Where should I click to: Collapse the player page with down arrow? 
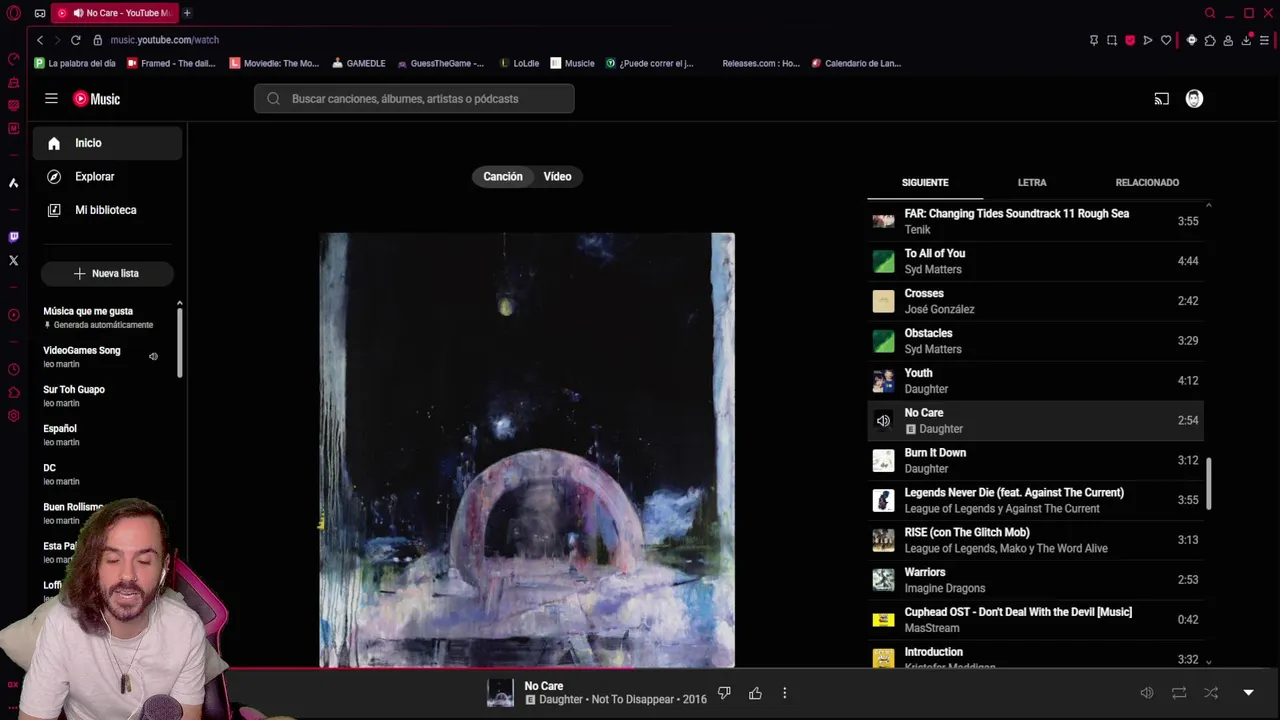point(1248,693)
